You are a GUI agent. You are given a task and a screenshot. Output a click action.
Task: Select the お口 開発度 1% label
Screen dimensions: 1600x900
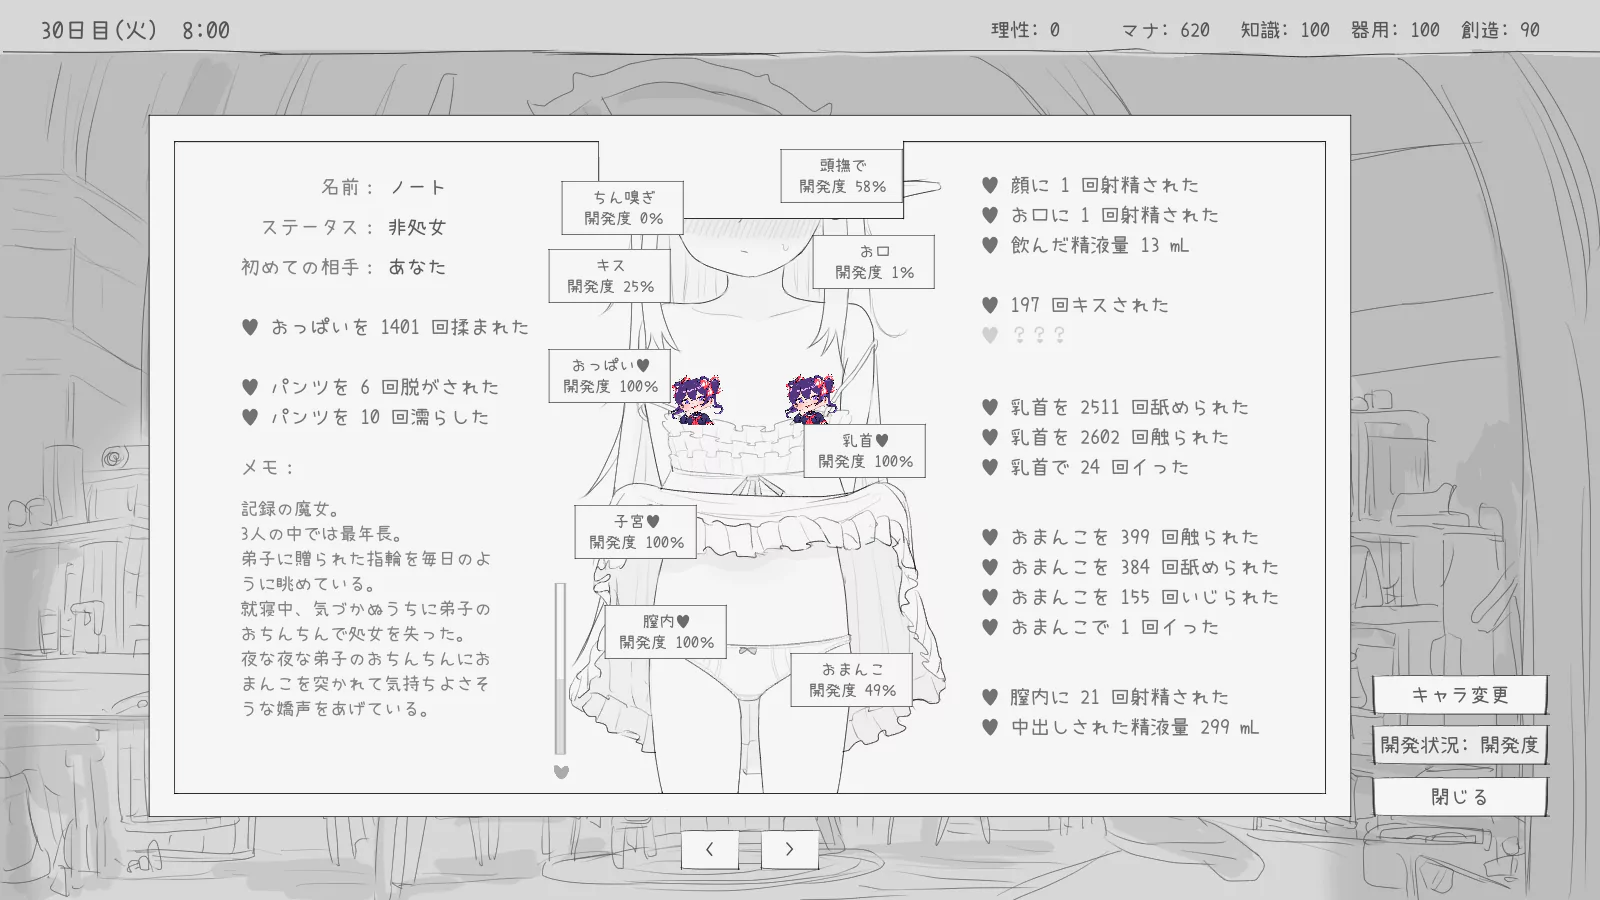pos(874,262)
